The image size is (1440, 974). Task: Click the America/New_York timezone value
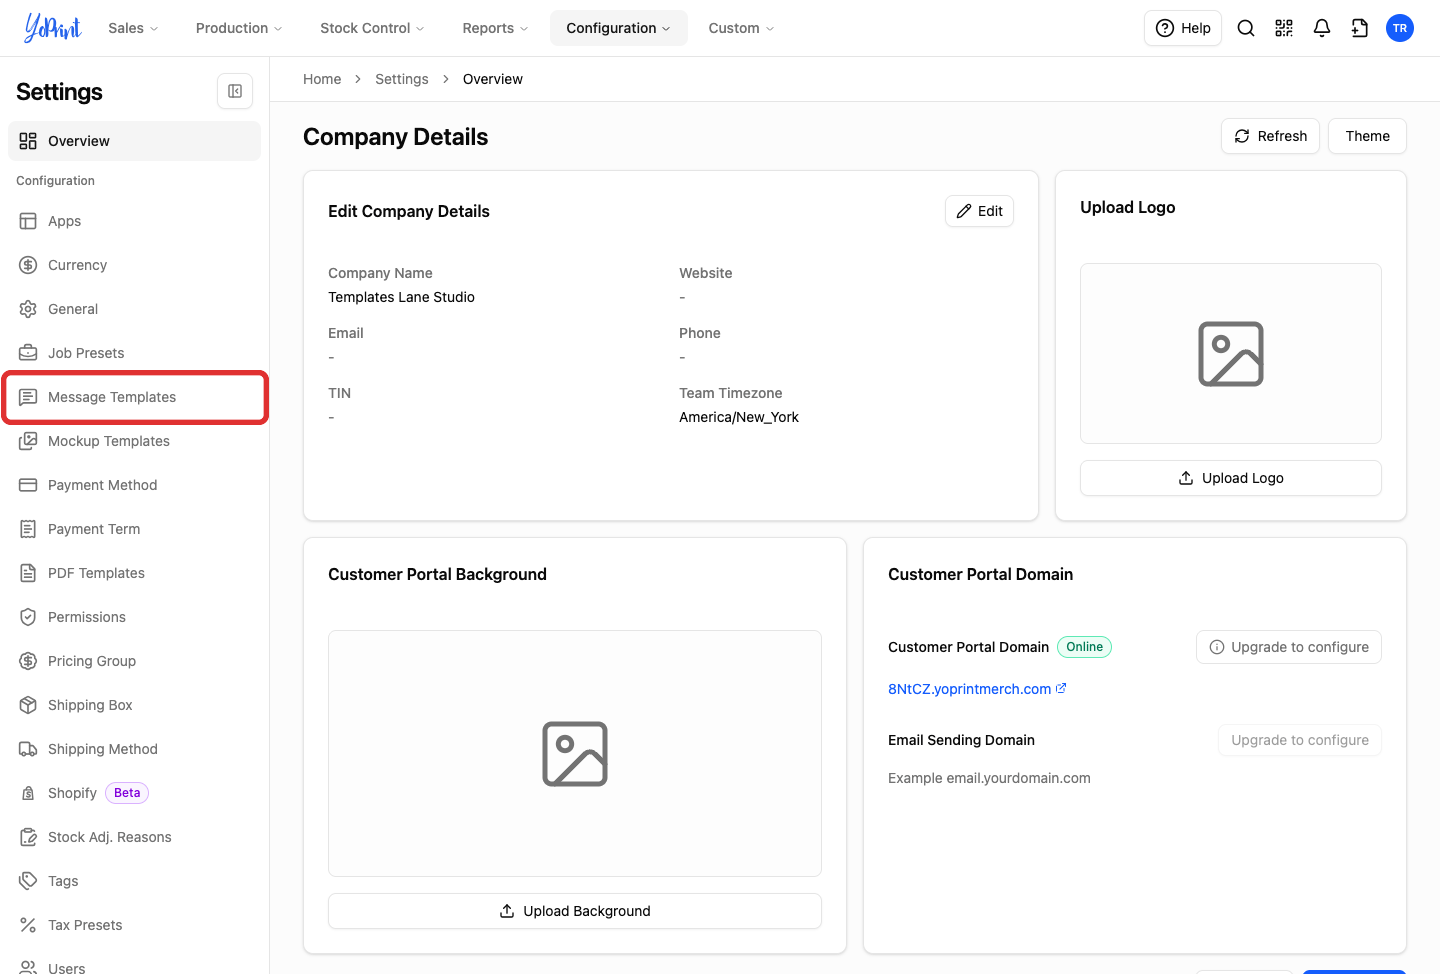click(x=739, y=417)
